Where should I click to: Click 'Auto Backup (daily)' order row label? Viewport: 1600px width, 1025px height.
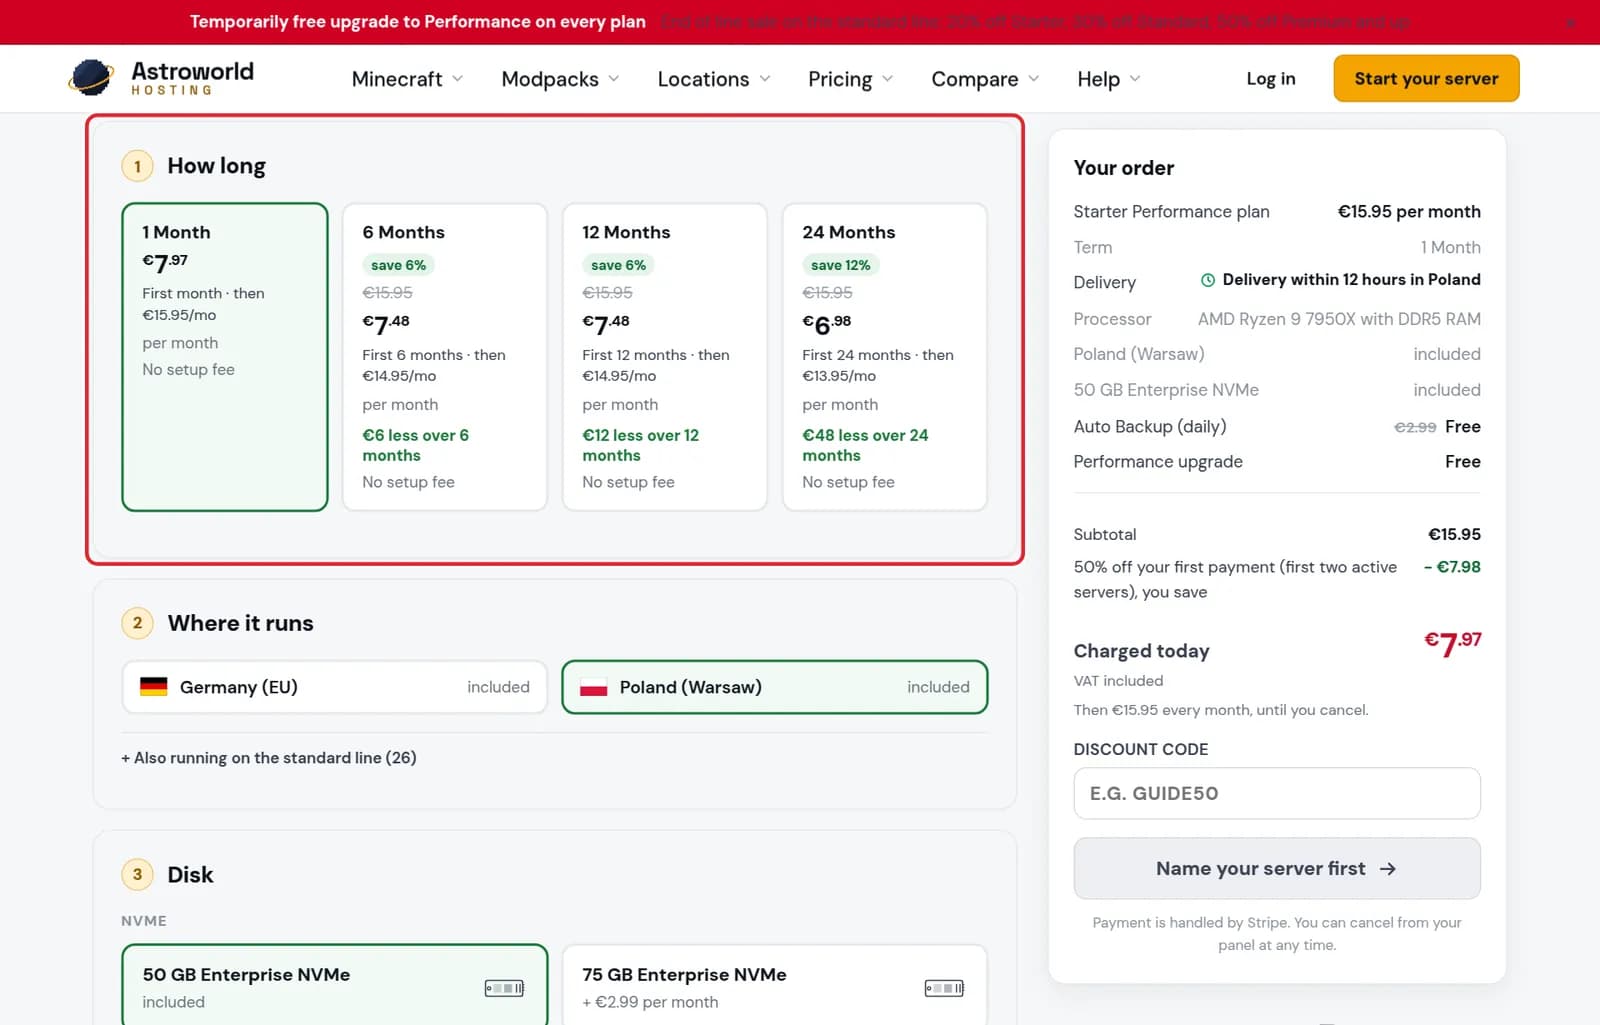pyautogui.click(x=1150, y=427)
